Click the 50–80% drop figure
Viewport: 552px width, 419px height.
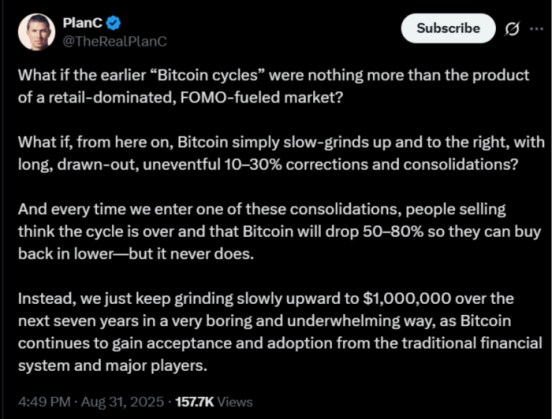coord(393,232)
